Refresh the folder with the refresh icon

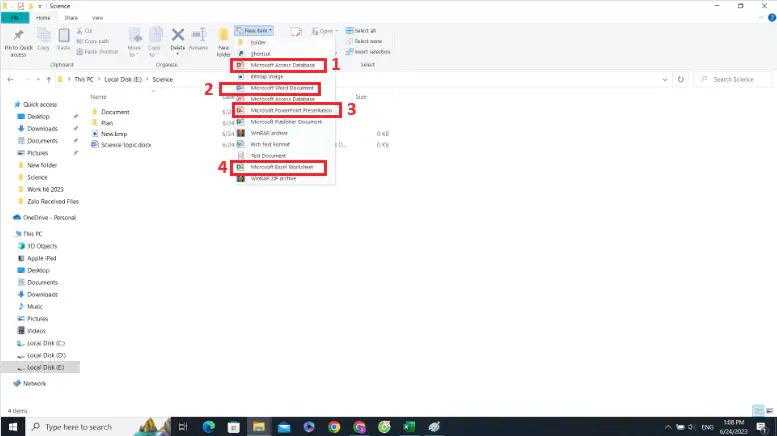click(680, 79)
